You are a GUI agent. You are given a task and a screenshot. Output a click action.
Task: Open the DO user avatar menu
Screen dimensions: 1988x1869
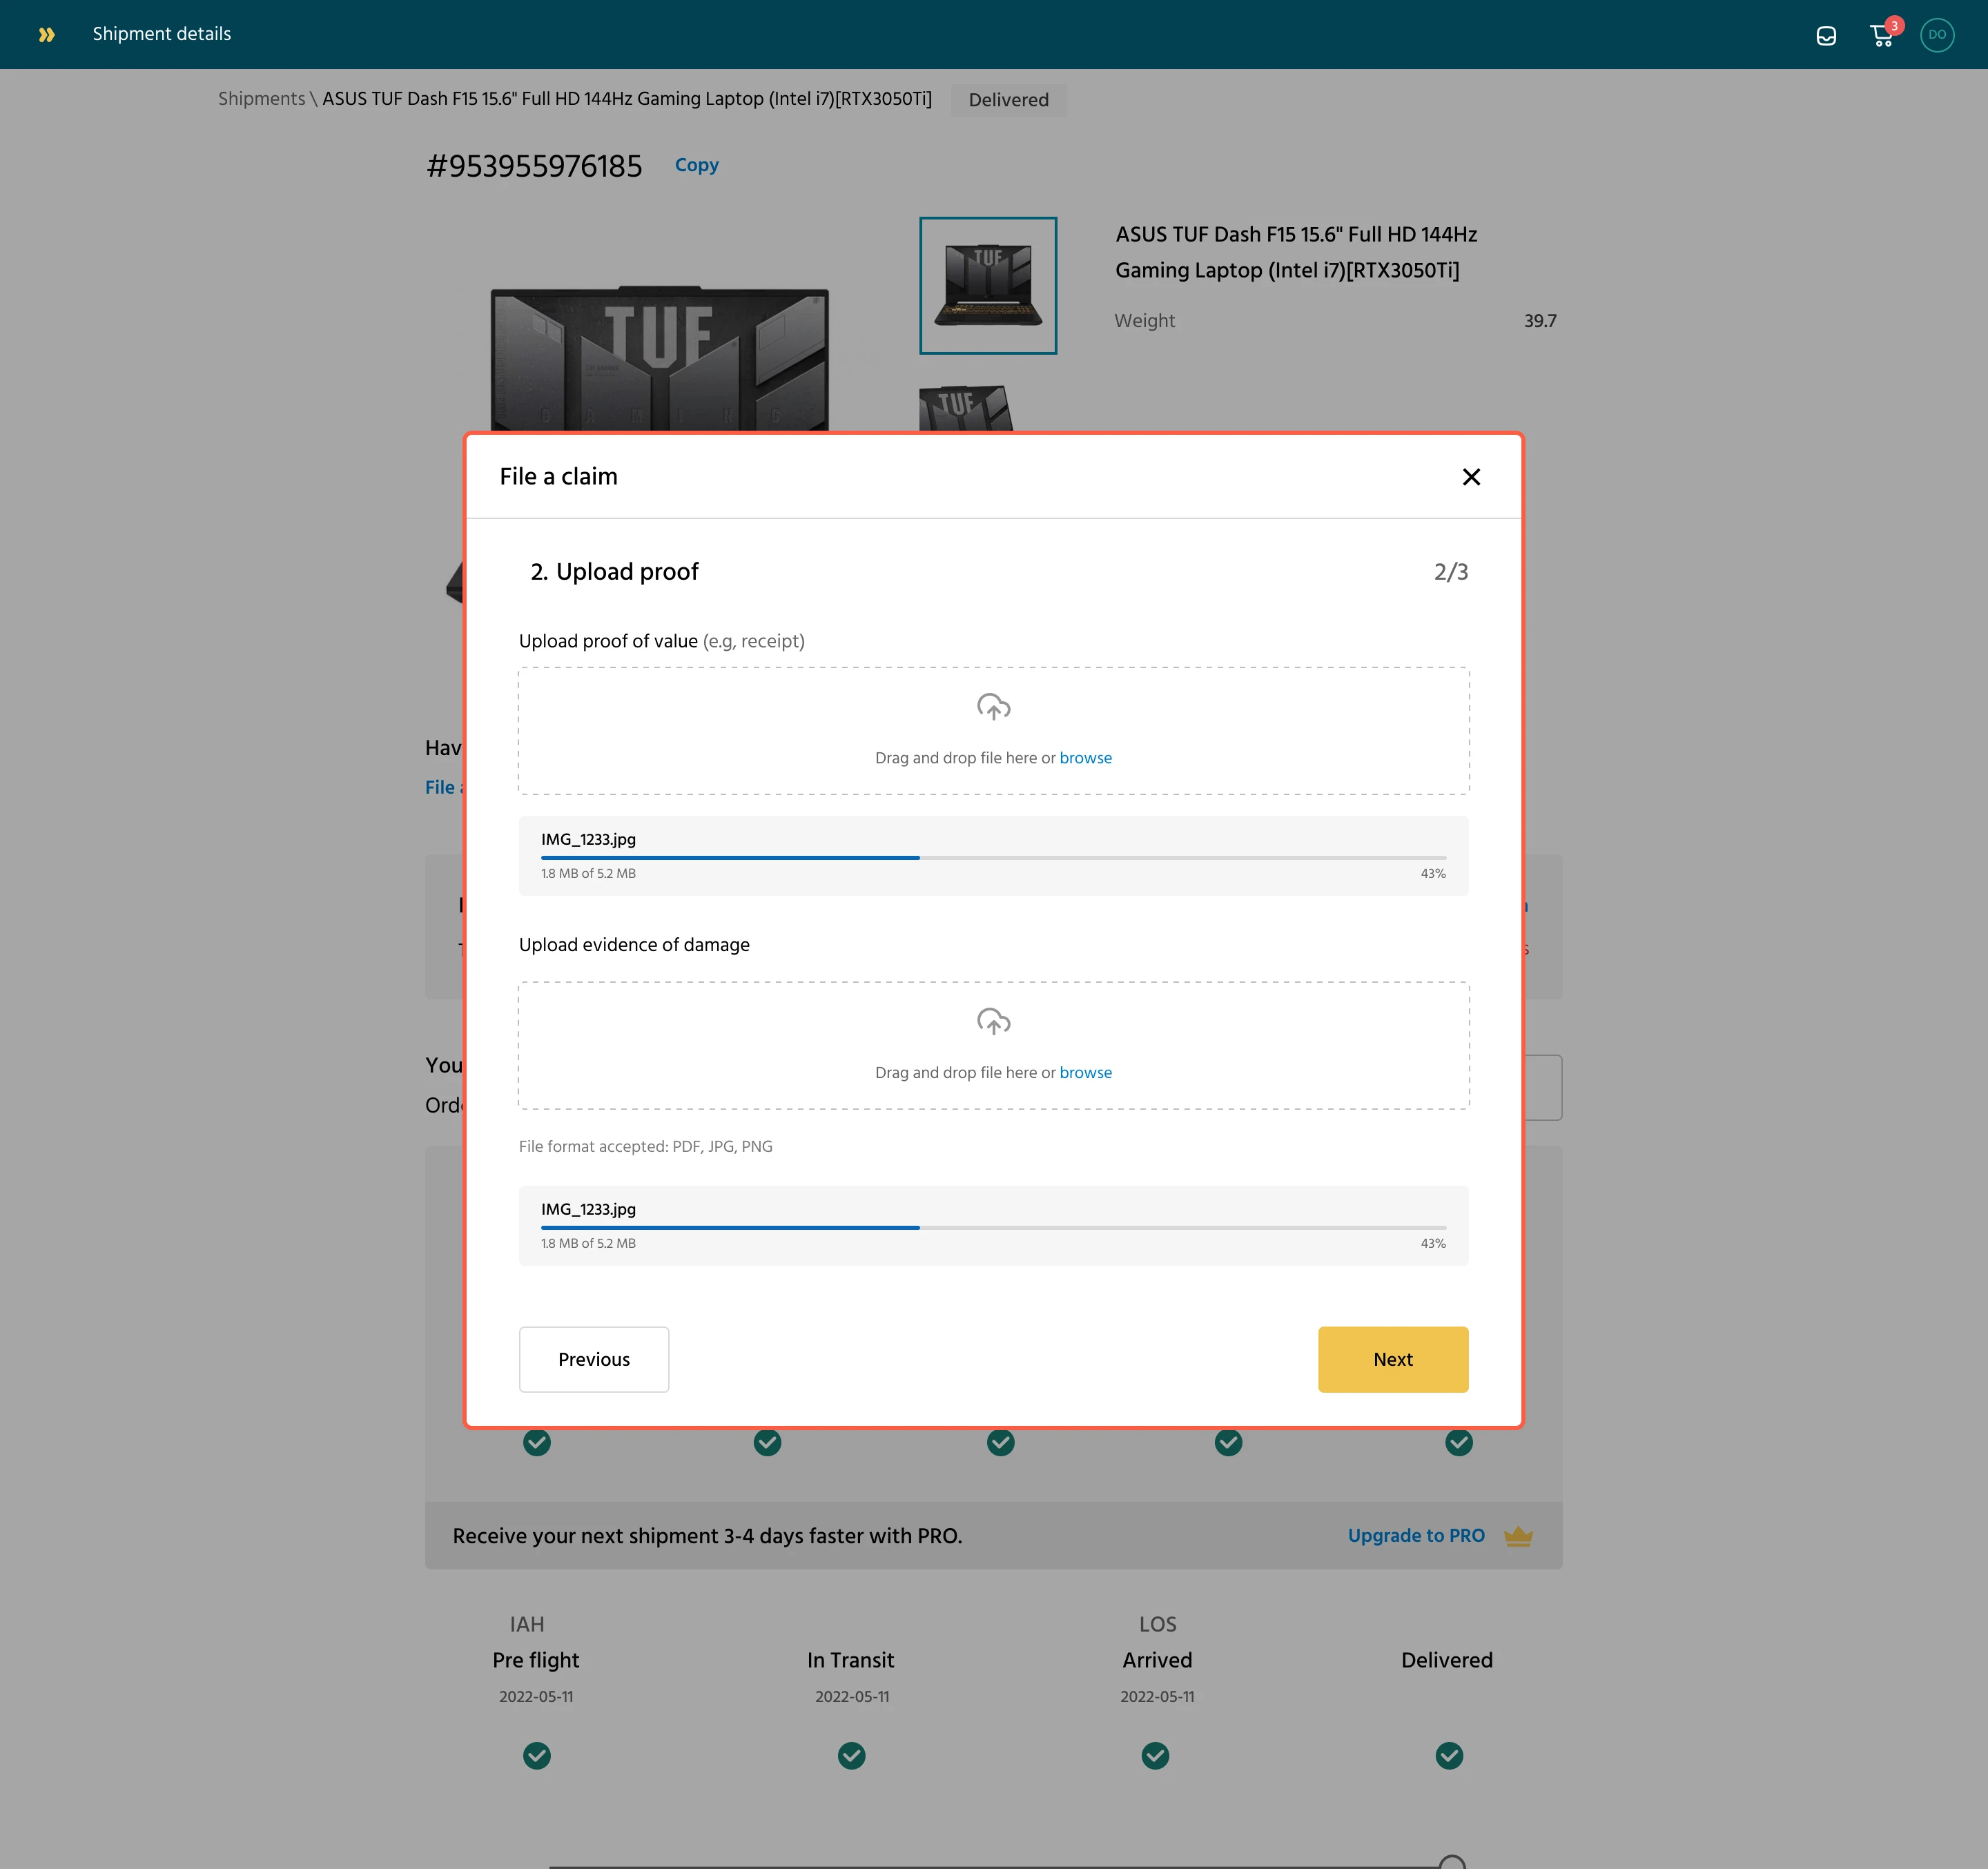tap(1936, 35)
